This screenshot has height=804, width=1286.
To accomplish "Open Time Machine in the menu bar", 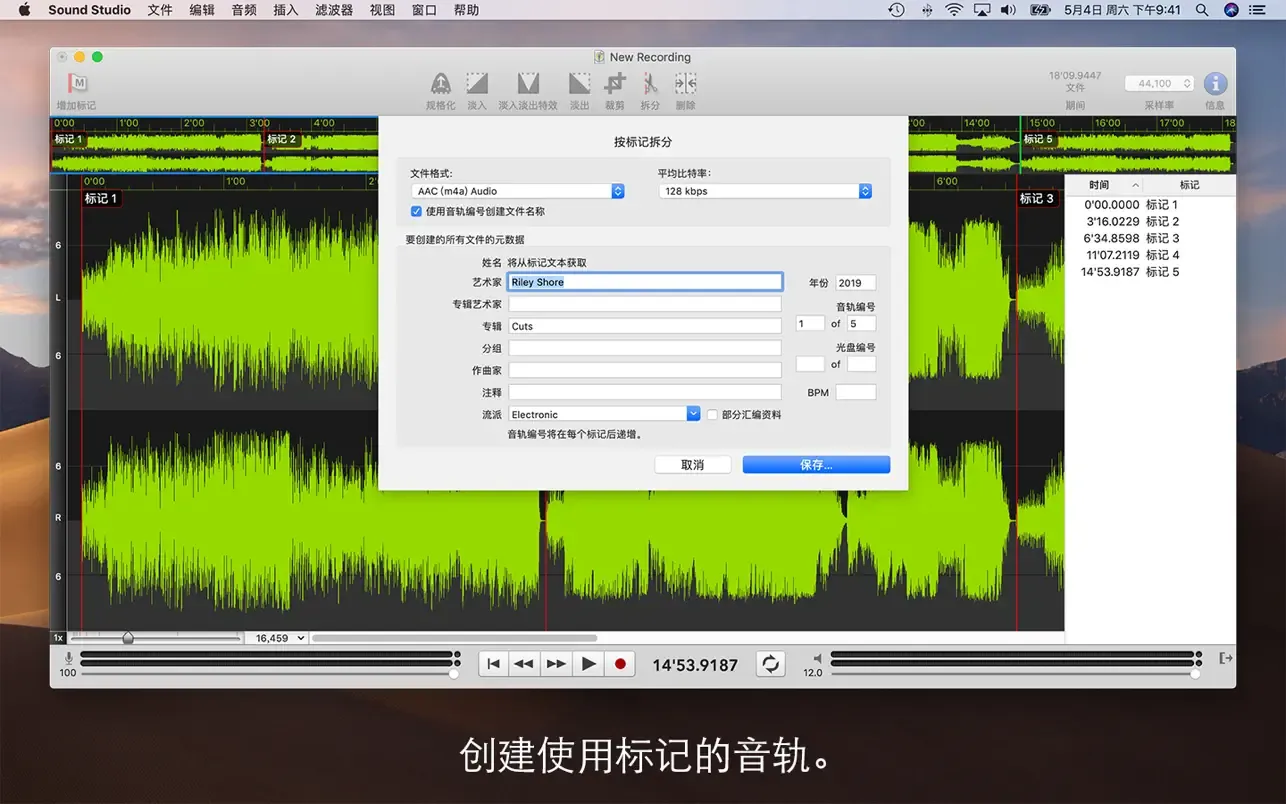I will click(x=896, y=10).
